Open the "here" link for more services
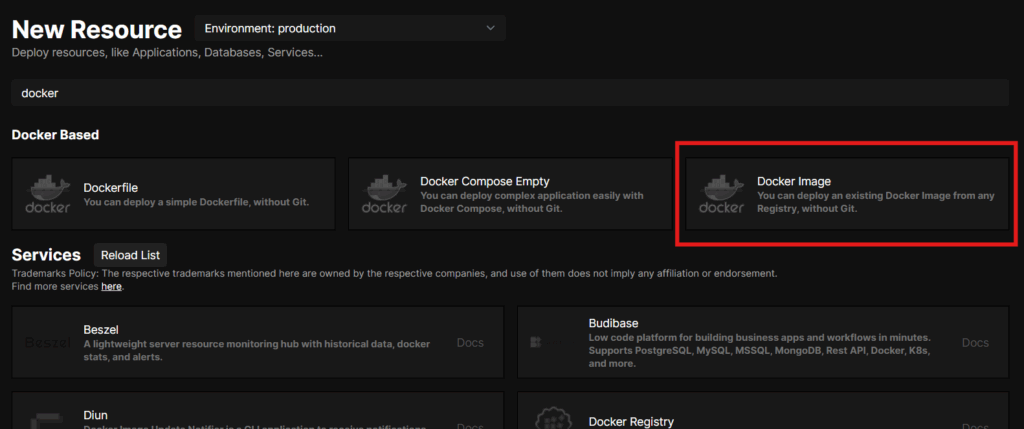 pyautogui.click(x=111, y=286)
